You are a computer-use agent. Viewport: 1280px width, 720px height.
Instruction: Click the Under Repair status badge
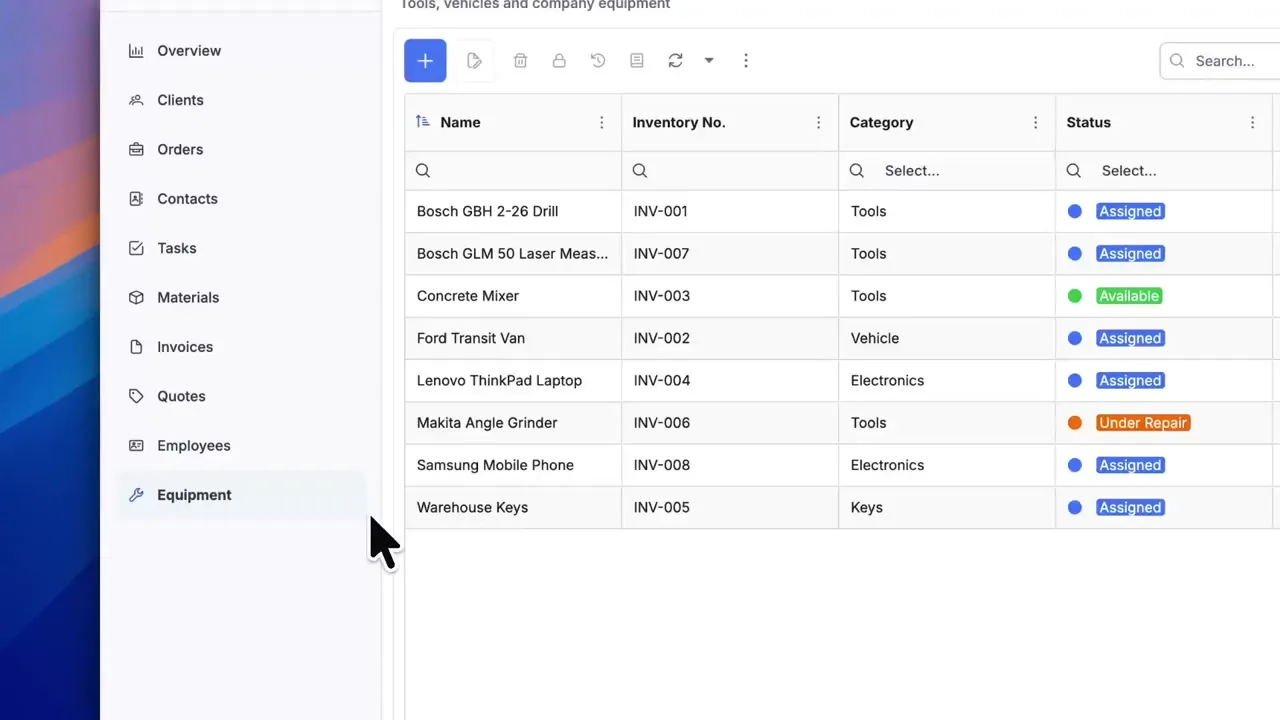point(1142,423)
